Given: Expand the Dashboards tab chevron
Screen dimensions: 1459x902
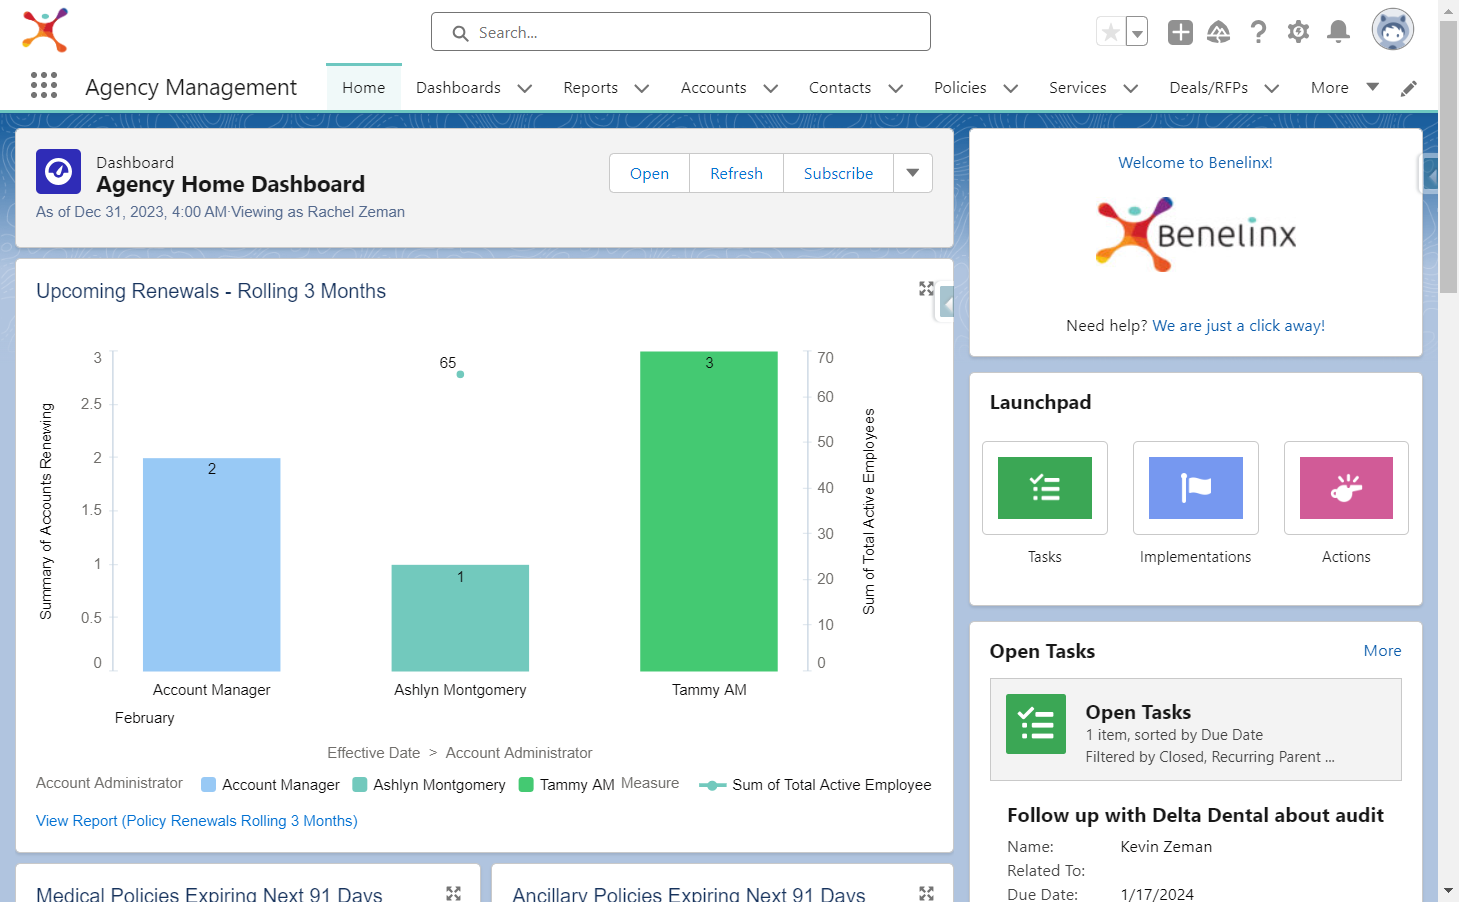Looking at the screenshot, I should point(525,88).
